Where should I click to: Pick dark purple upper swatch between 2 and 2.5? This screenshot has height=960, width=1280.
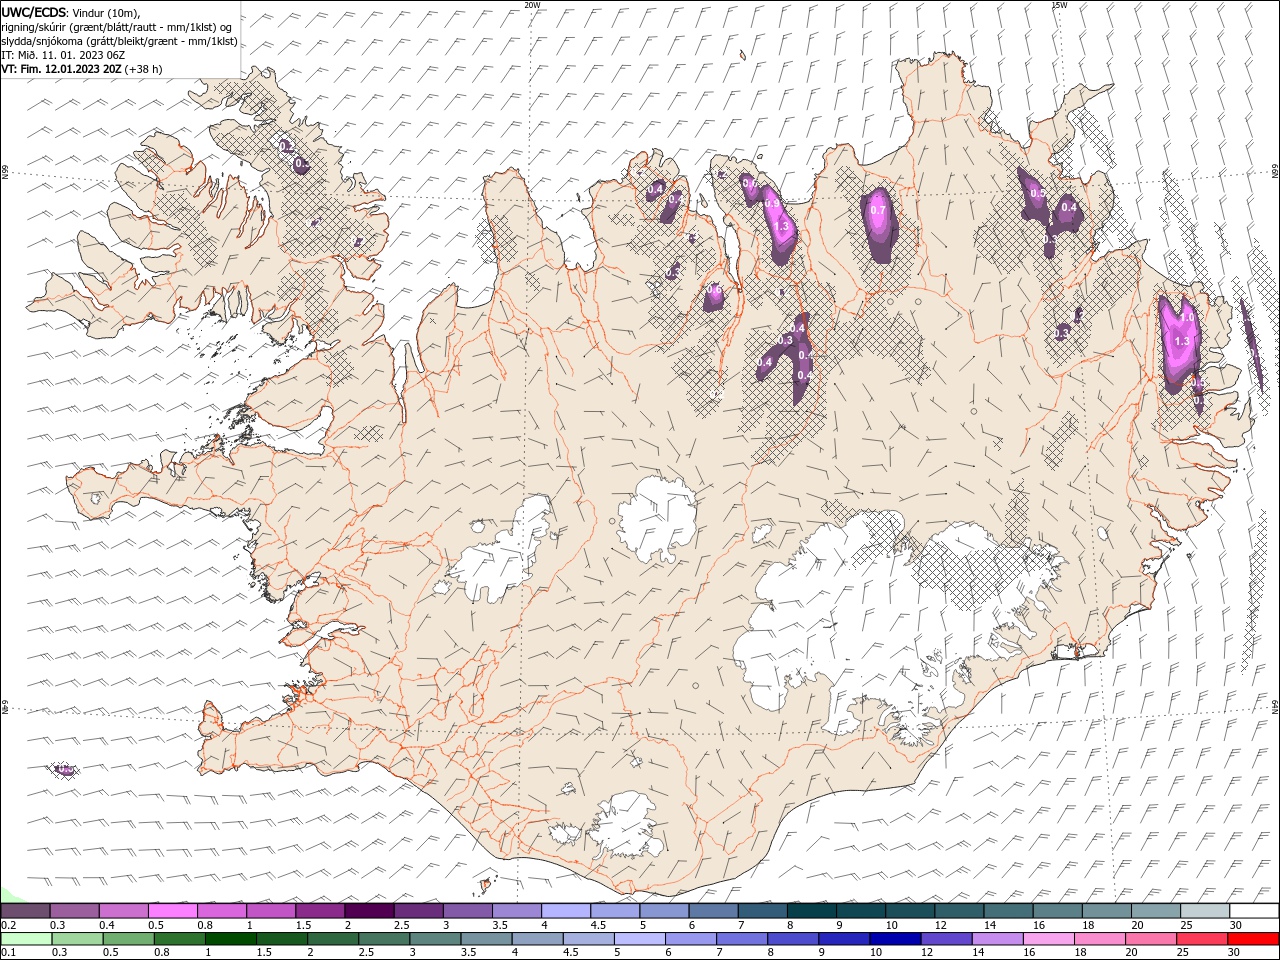[x=369, y=911]
